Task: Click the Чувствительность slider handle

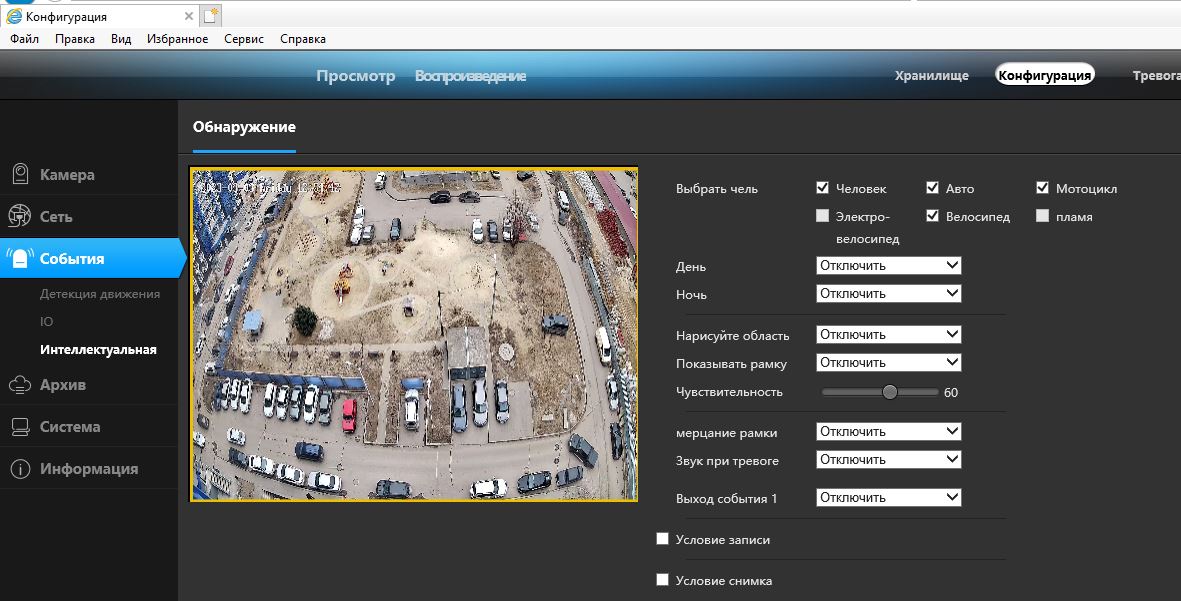Action: (890, 392)
